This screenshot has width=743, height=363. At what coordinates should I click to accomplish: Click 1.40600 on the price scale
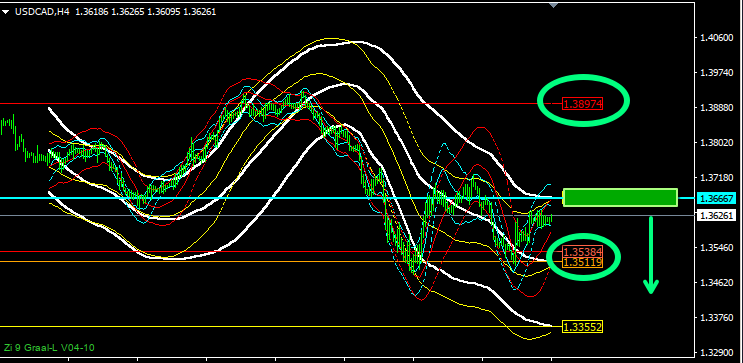point(717,37)
